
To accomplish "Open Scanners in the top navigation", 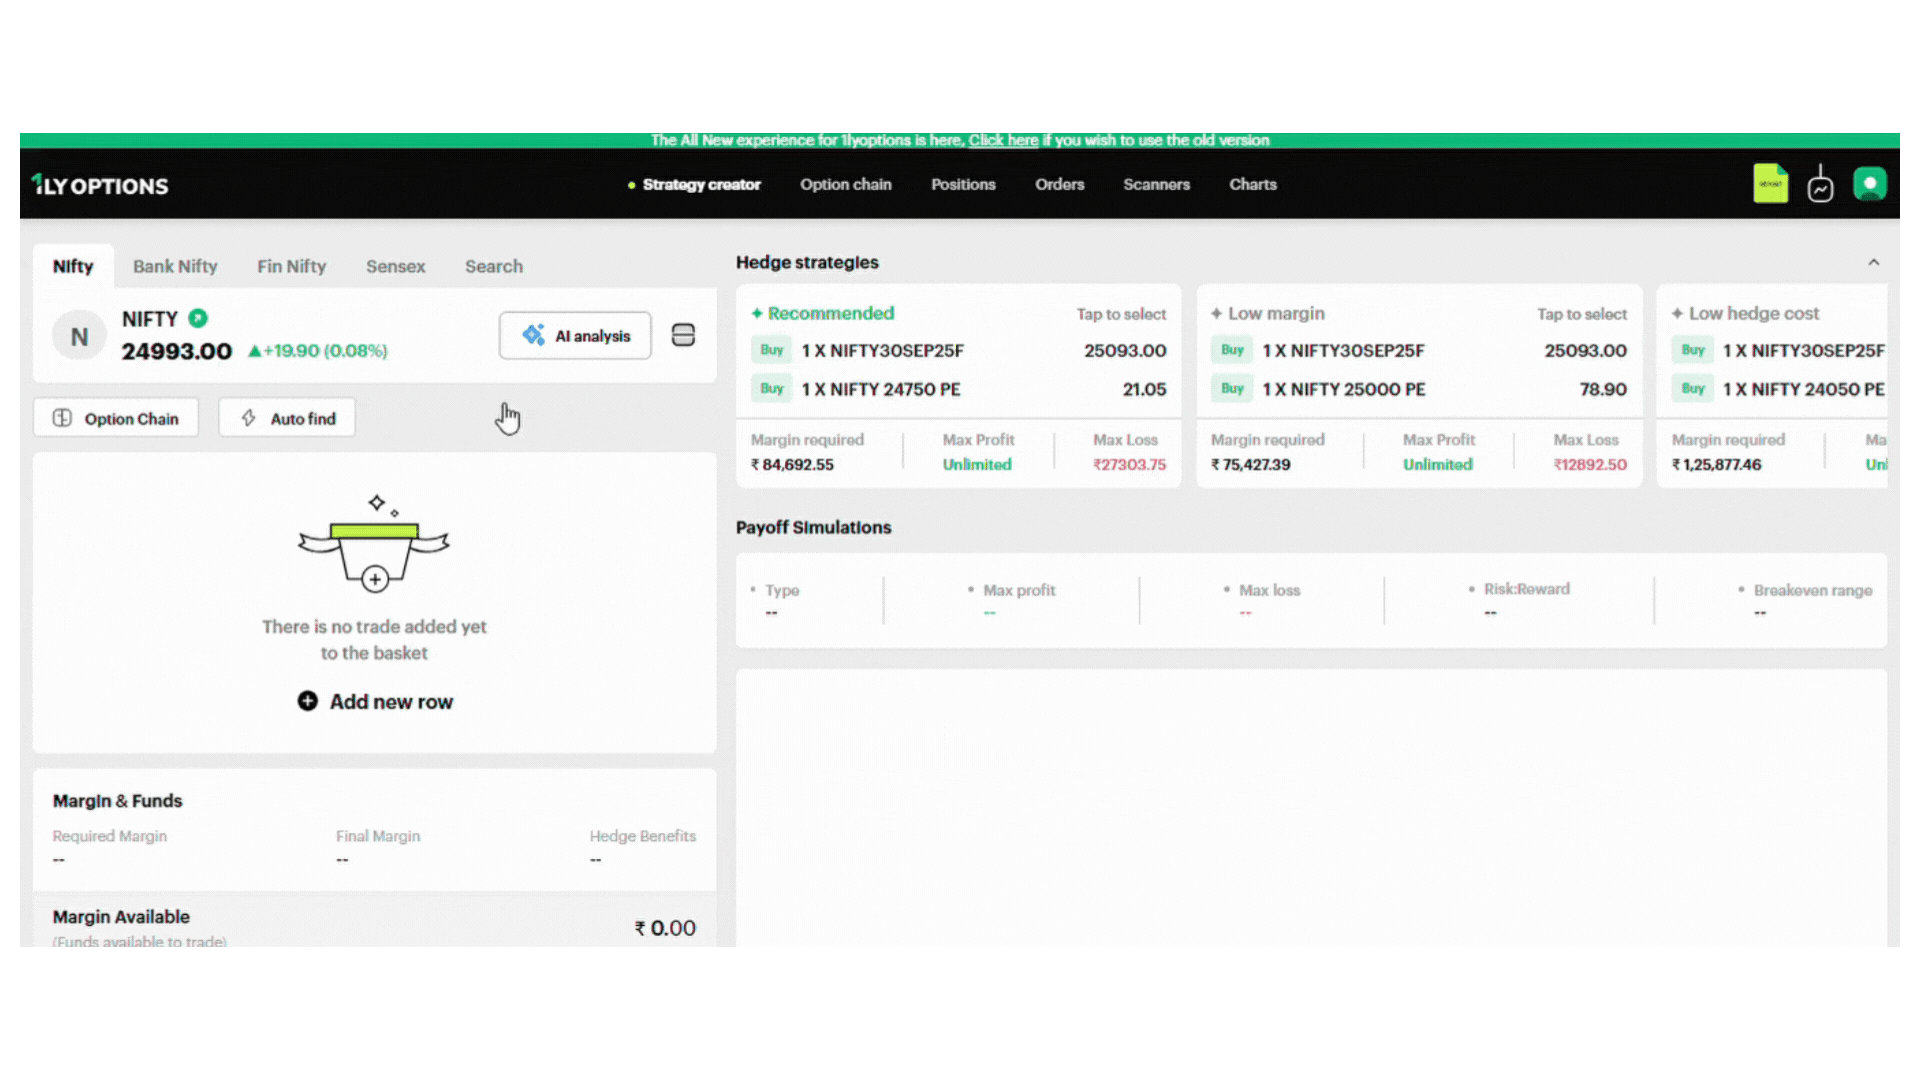I will [1156, 184].
